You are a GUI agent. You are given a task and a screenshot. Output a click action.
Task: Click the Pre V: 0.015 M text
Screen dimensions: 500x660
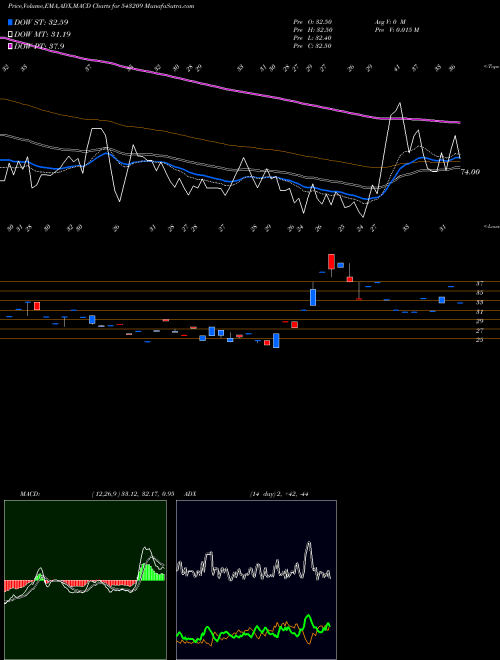(397, 30)
